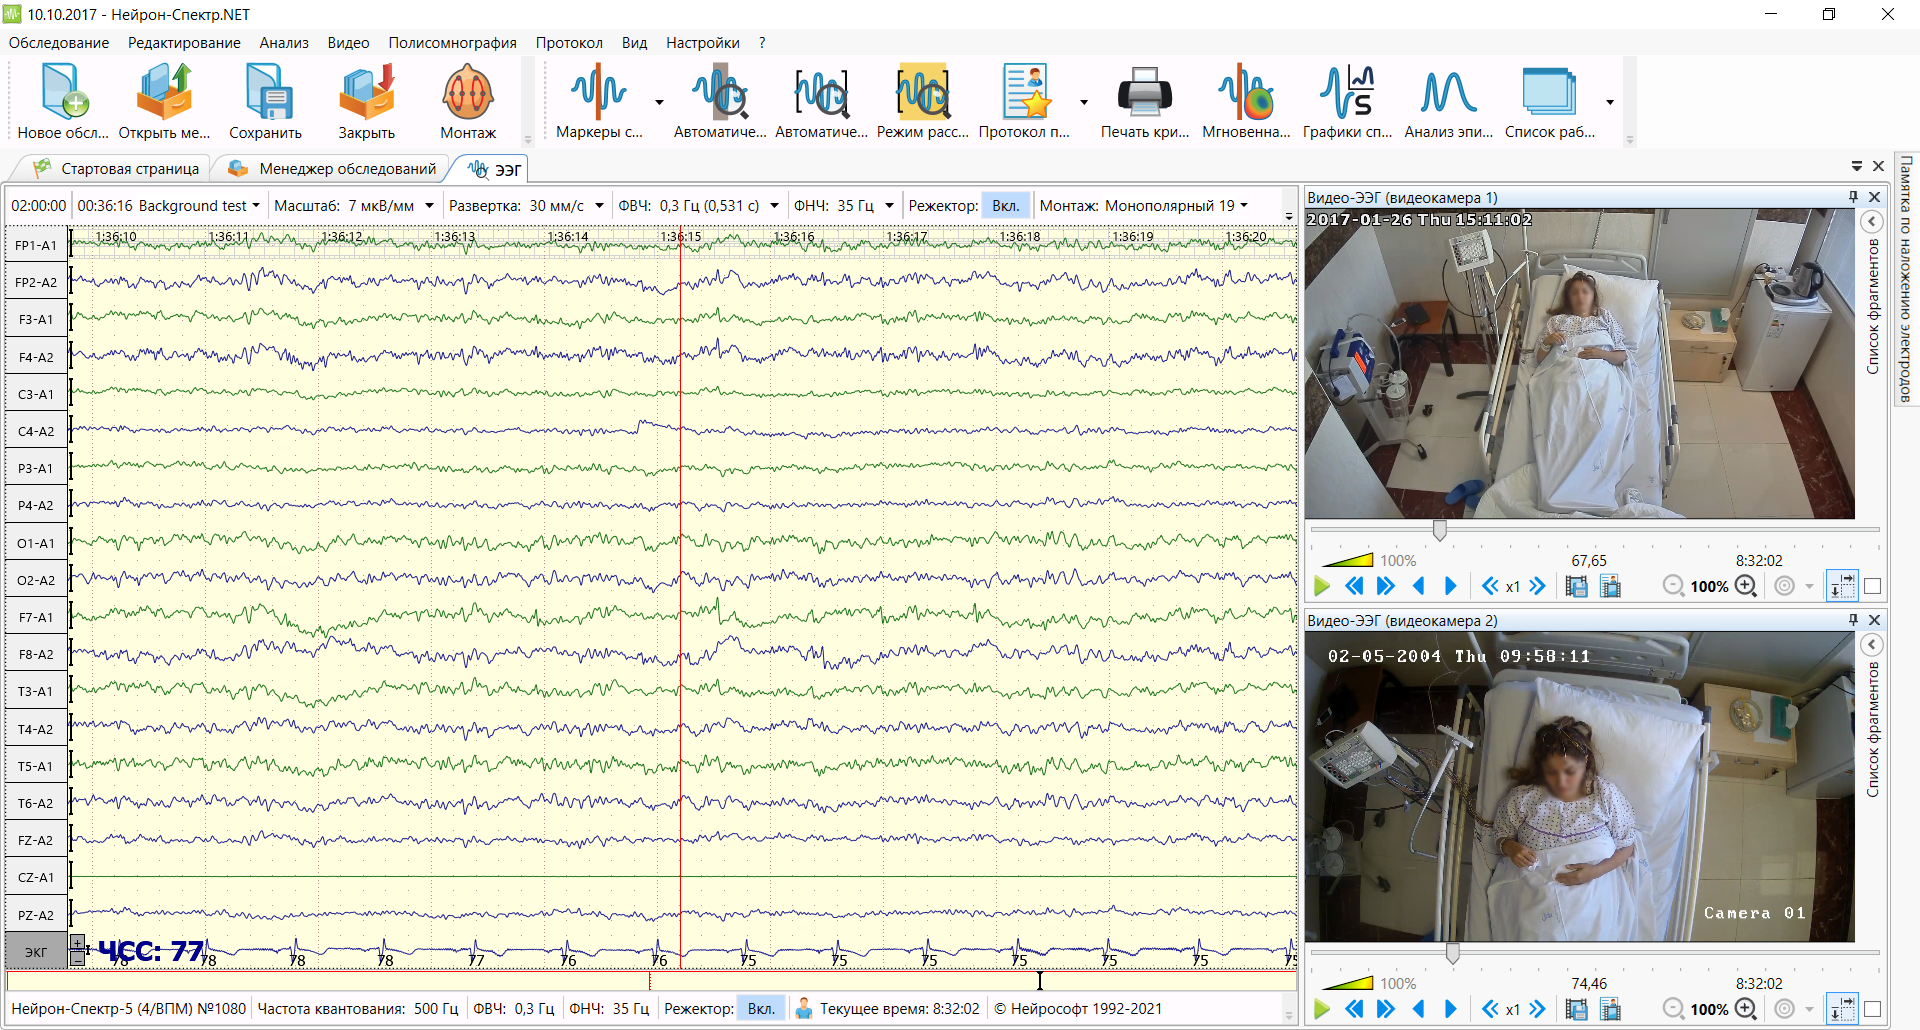The height and width of the screenshot is (1030, 1920).
Task: Click the FP1-A1 channel label button
Action: [36, 245]
